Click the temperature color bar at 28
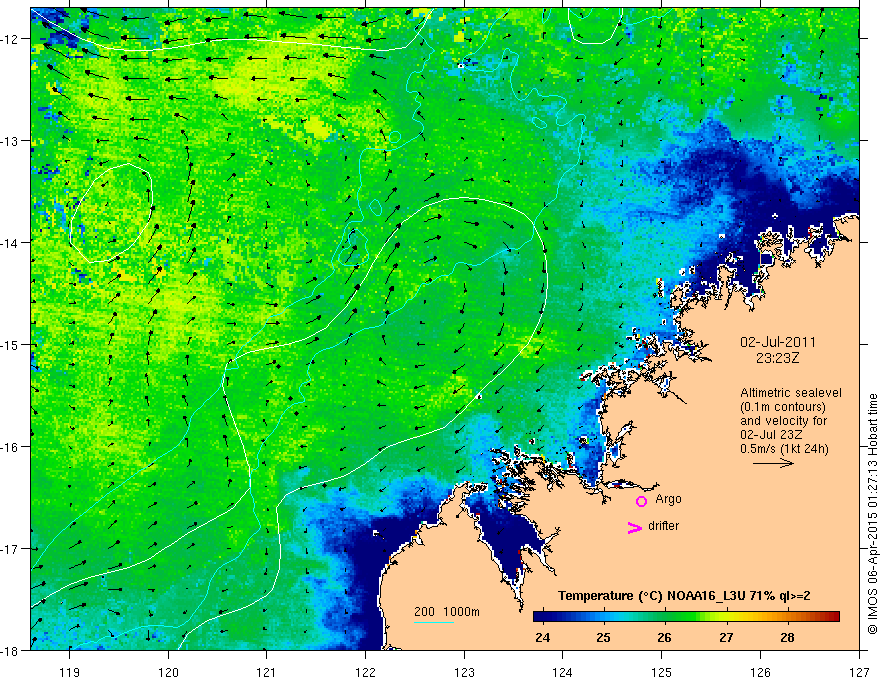This screenshot has width=880, height=680. pyautogui.click(x=787, y=616)
